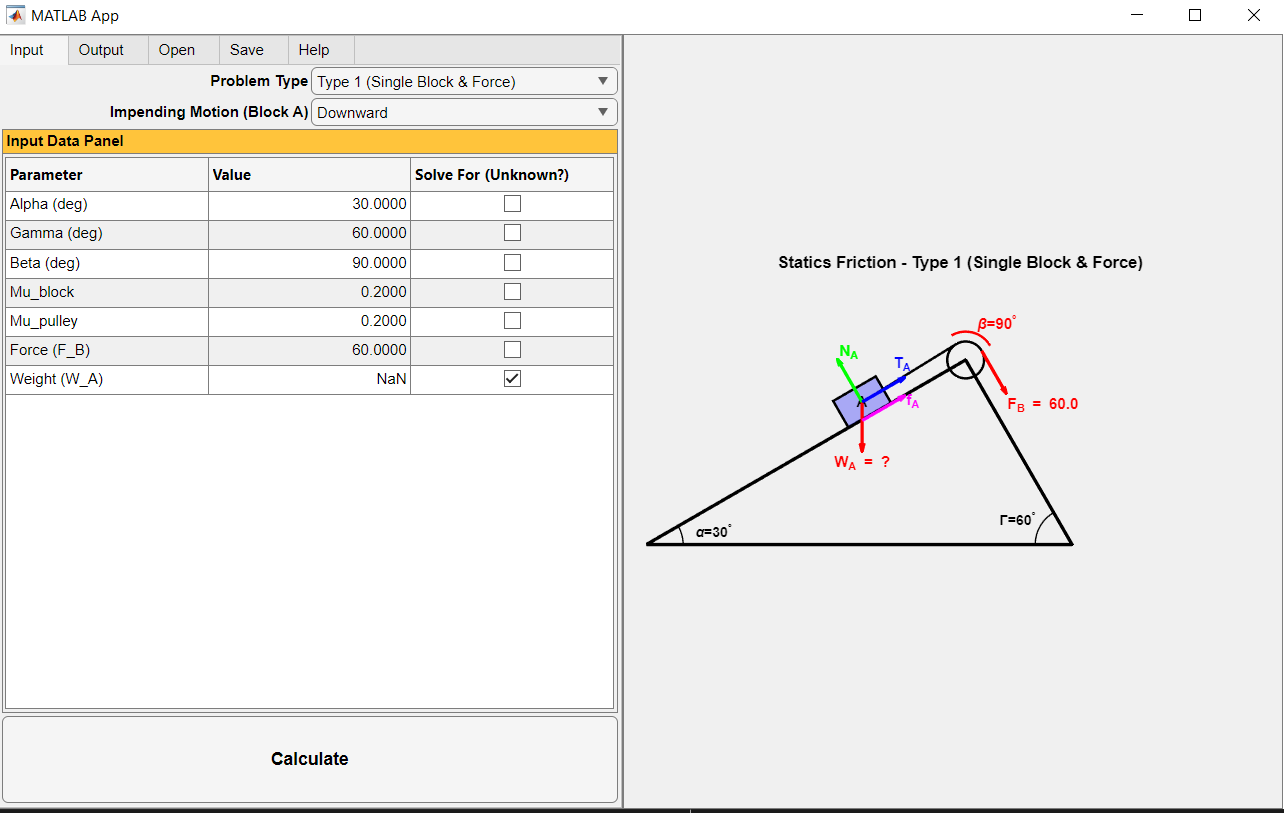Image resolution: width=1284 pixels, height=813 pixels.
Task: Click the Value column header
Action: coord(309,175)
